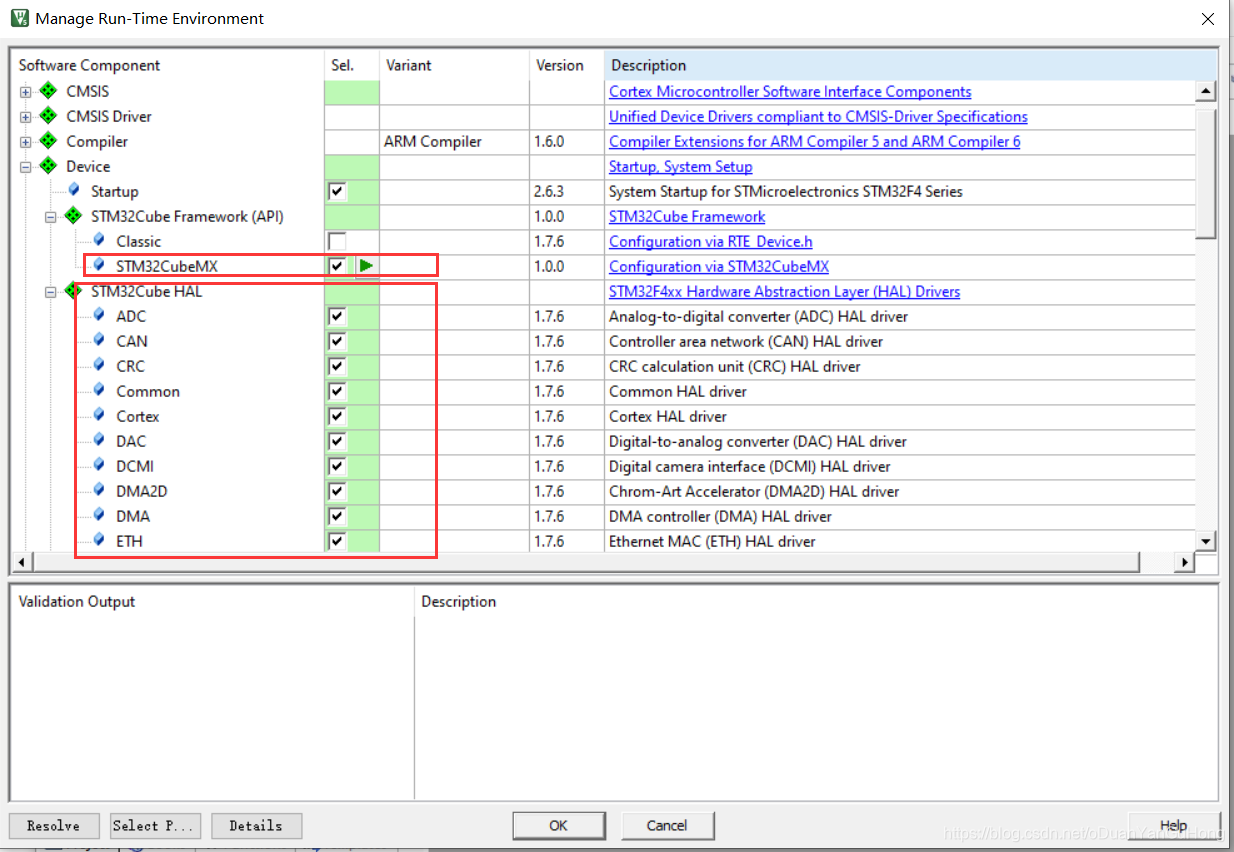1234x852 pixels.
Task: Open the Unified Device Drivers description link
Action: click(818, 116)
